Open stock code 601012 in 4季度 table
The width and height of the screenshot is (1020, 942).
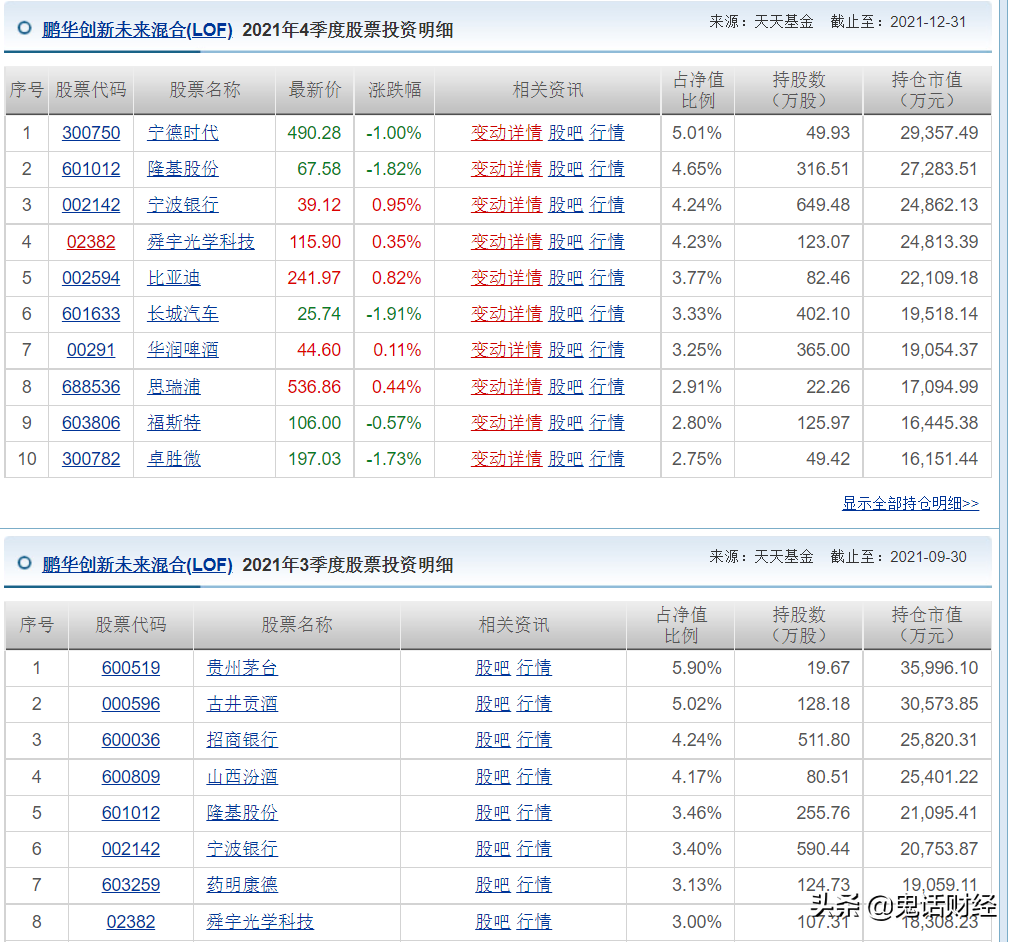[x=91, y=169]
